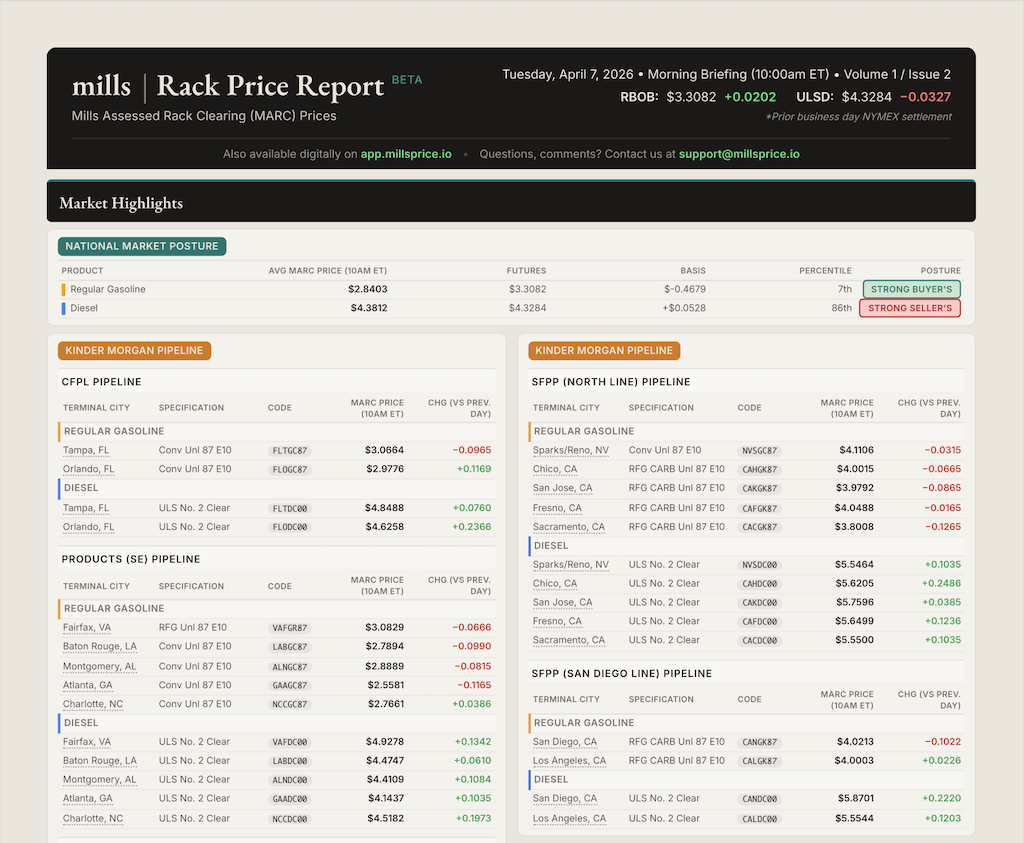Select the NATIONAL MARKET POSTURE label

141,245
